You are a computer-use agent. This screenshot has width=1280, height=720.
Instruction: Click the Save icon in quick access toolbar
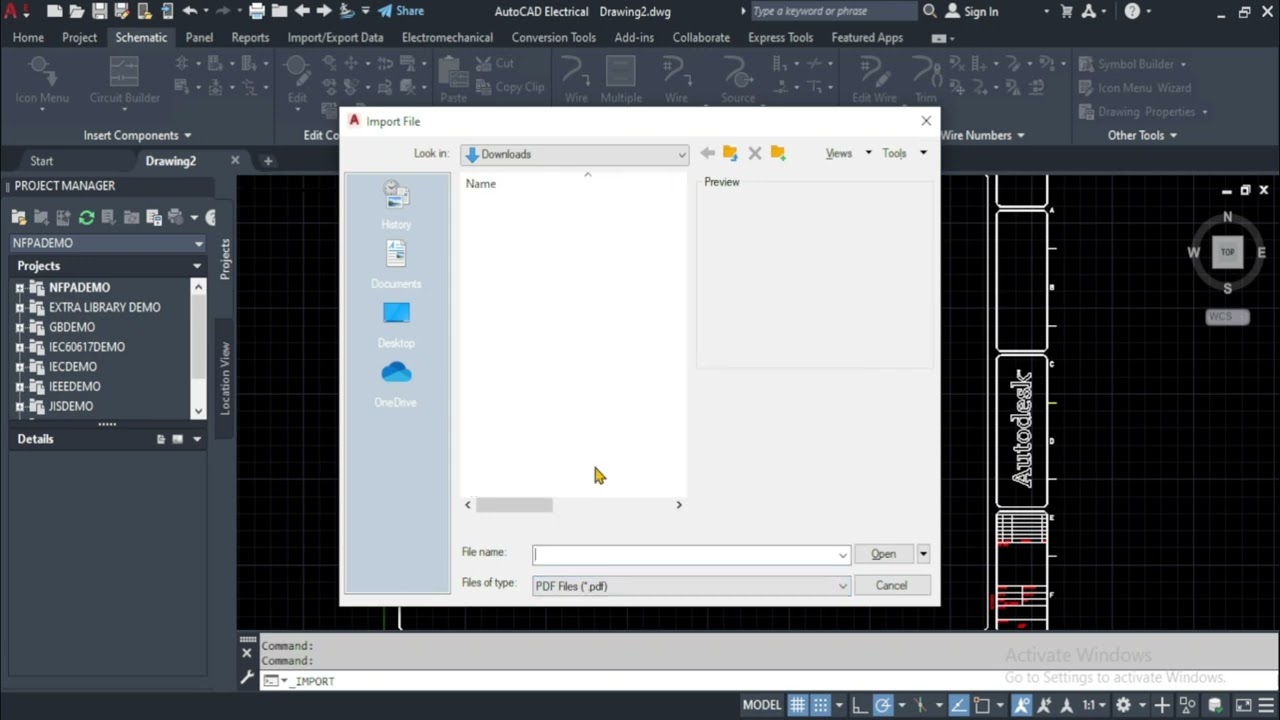[x=99, y=11]
